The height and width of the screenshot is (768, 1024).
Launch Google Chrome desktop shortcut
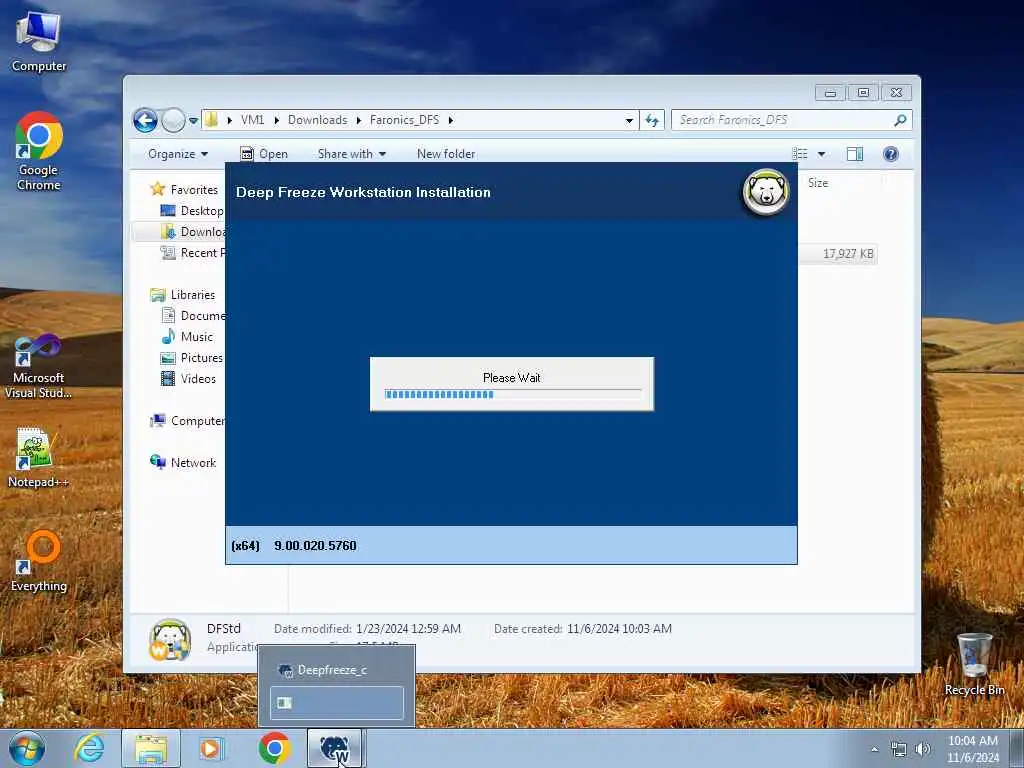pyautogui.click(x=39, y=152)
